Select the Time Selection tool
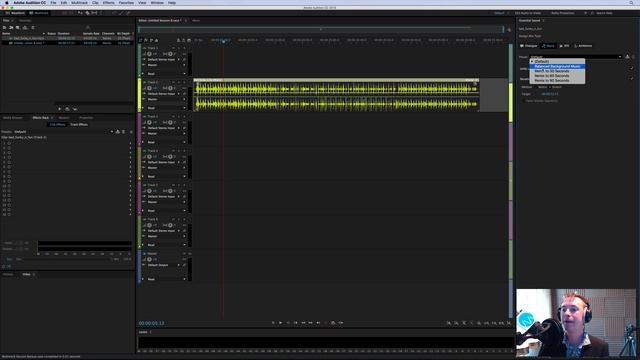The width and height of the screenshot is (640, 360). (102, 13)
